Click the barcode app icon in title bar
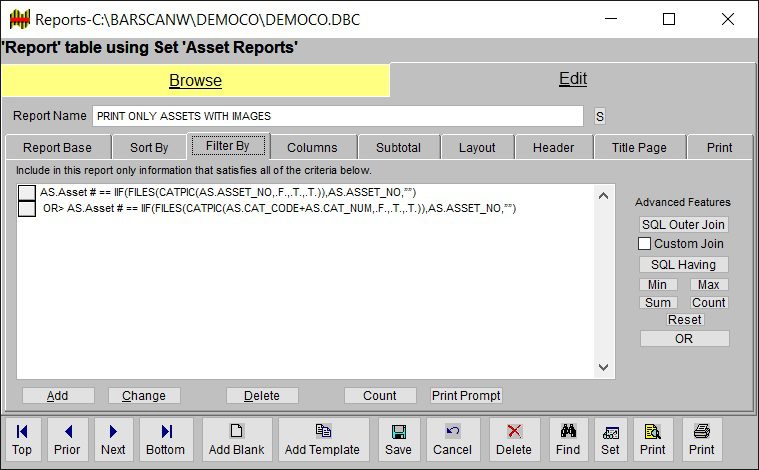This screenshot has width=759, height=470. 20,19
